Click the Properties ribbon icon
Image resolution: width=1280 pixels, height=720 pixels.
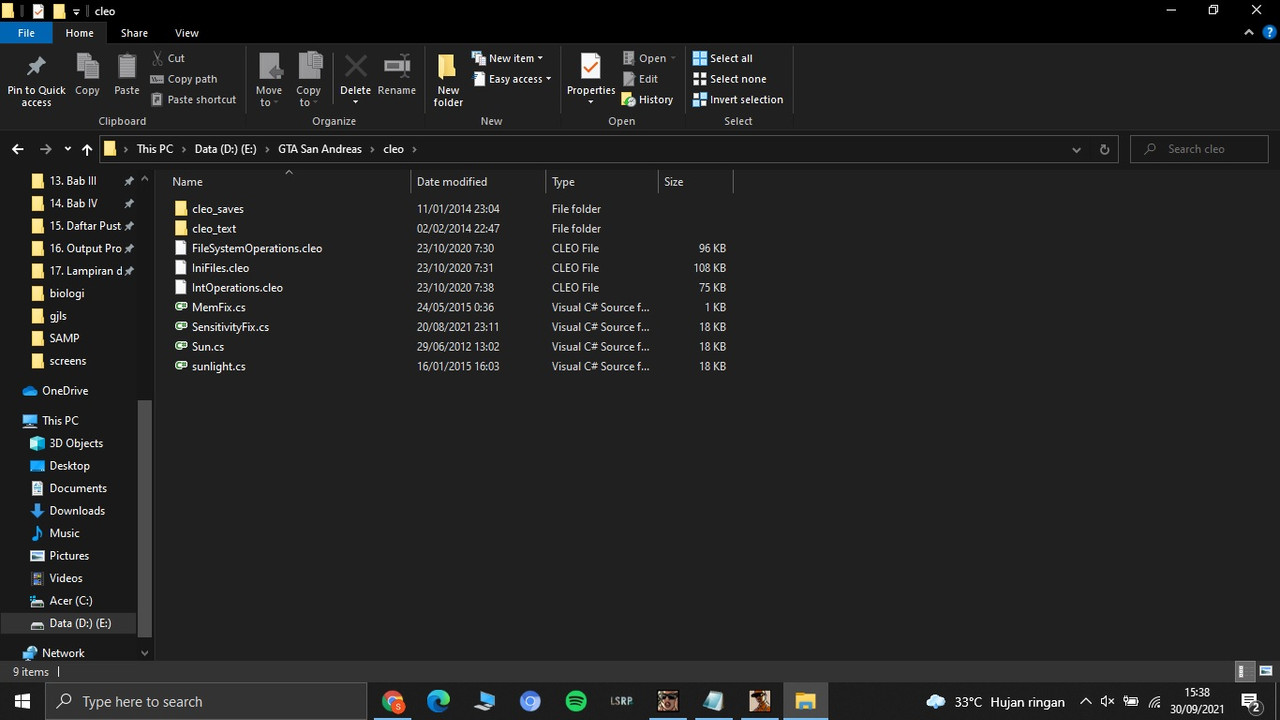click(x=591, y=68)
